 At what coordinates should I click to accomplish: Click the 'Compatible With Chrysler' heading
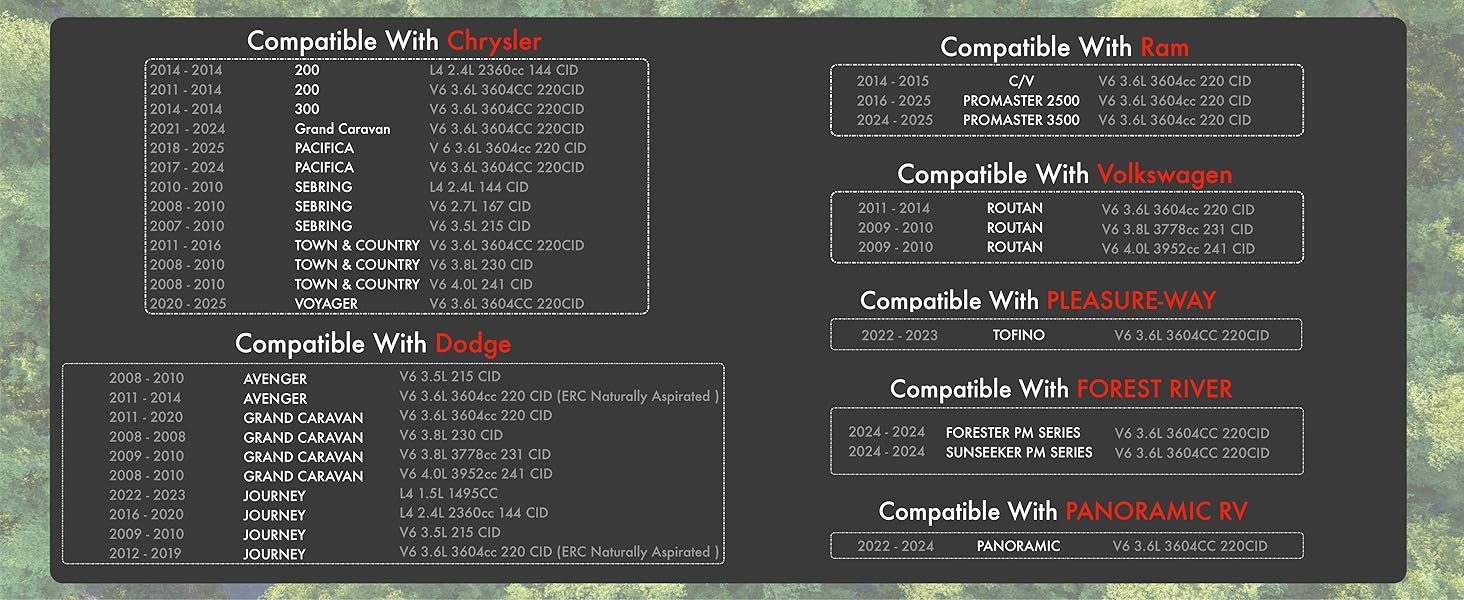394,41
